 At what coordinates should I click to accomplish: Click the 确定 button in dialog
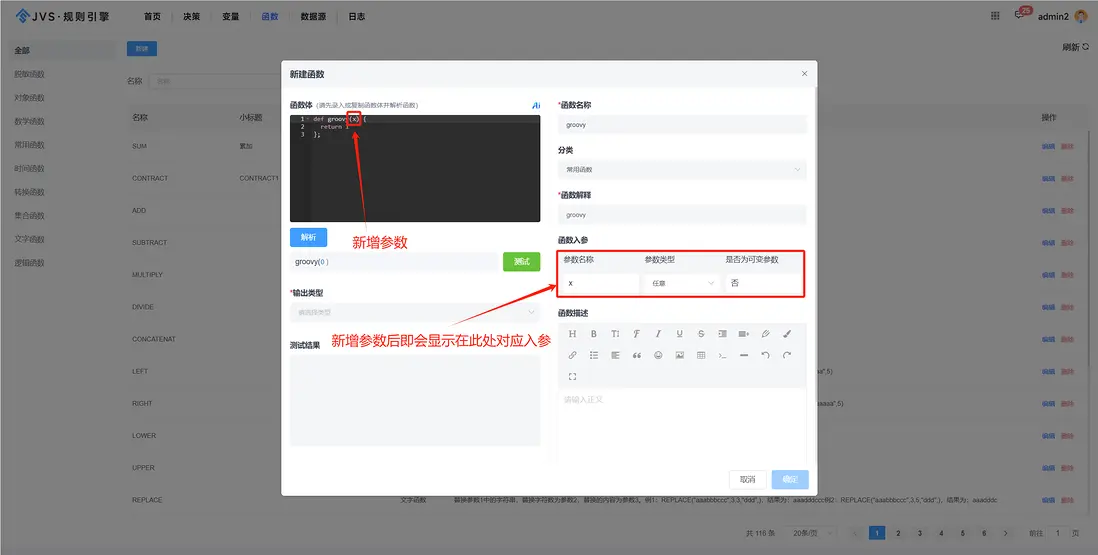tap(790, 479)
